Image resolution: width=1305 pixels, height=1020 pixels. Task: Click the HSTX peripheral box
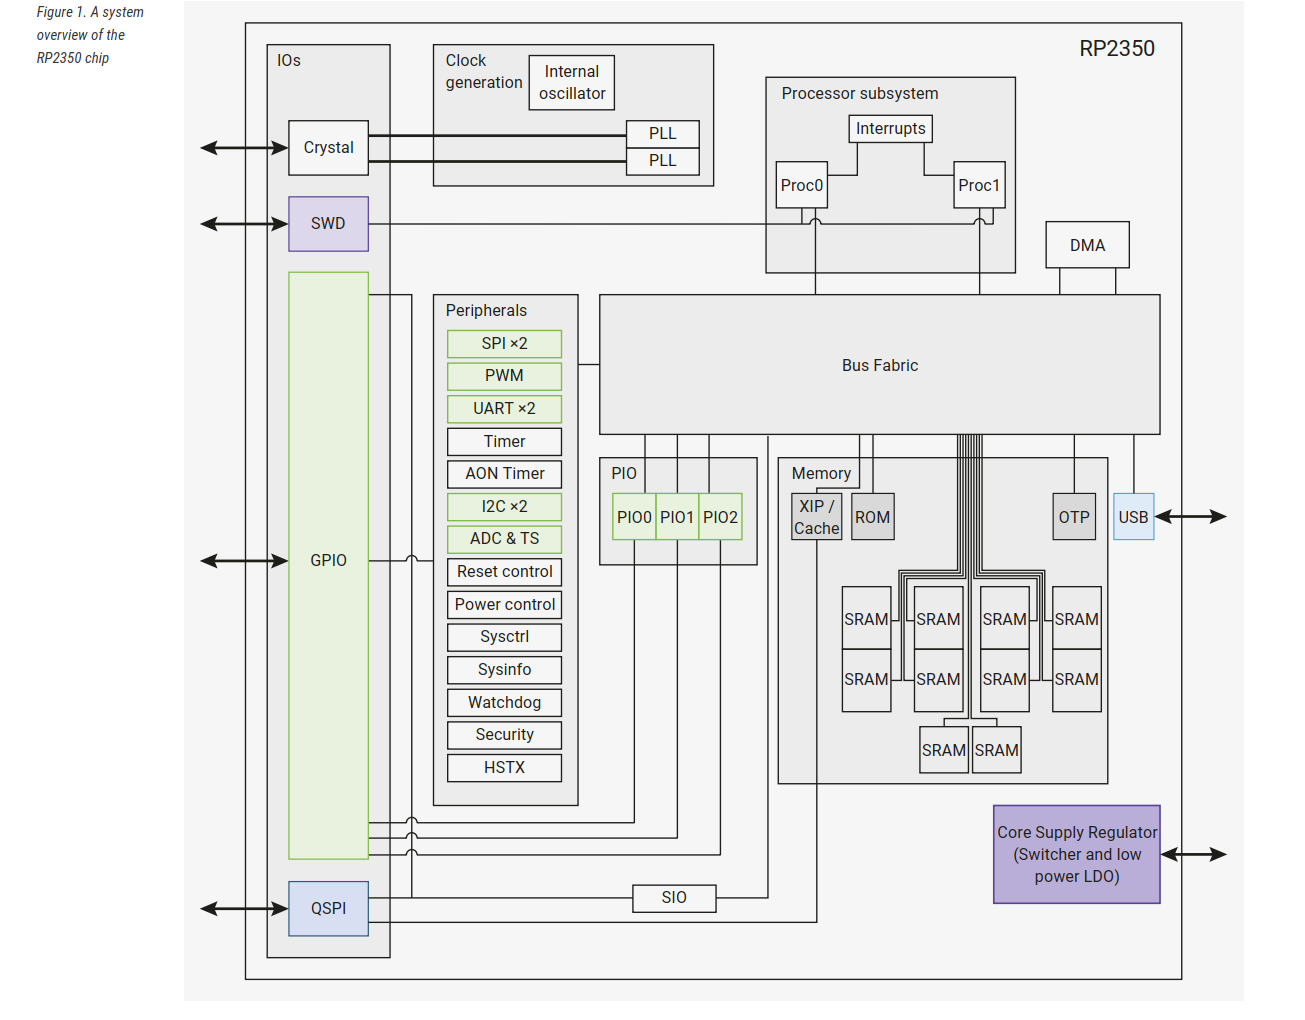[504, 768]
